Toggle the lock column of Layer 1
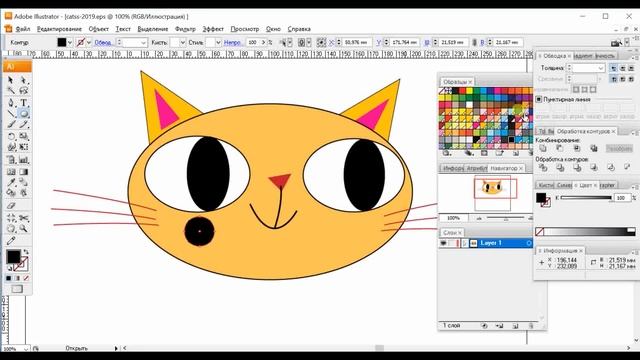 click(x=453, y=243)
